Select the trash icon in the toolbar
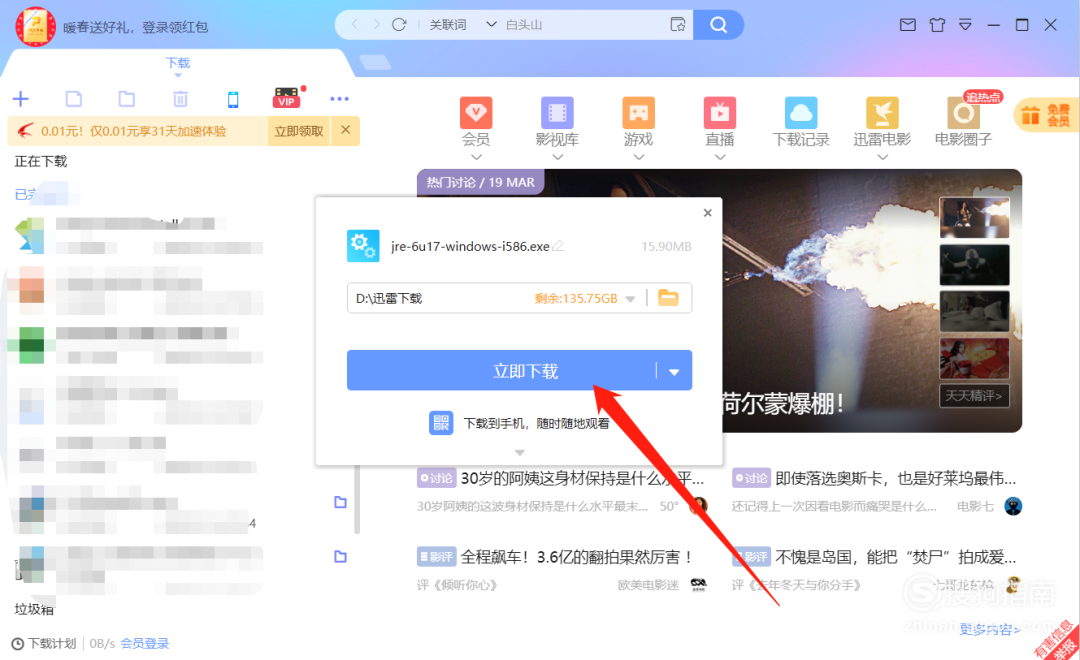Viewport: 1080px width, 660px height. tap(181, 99)
